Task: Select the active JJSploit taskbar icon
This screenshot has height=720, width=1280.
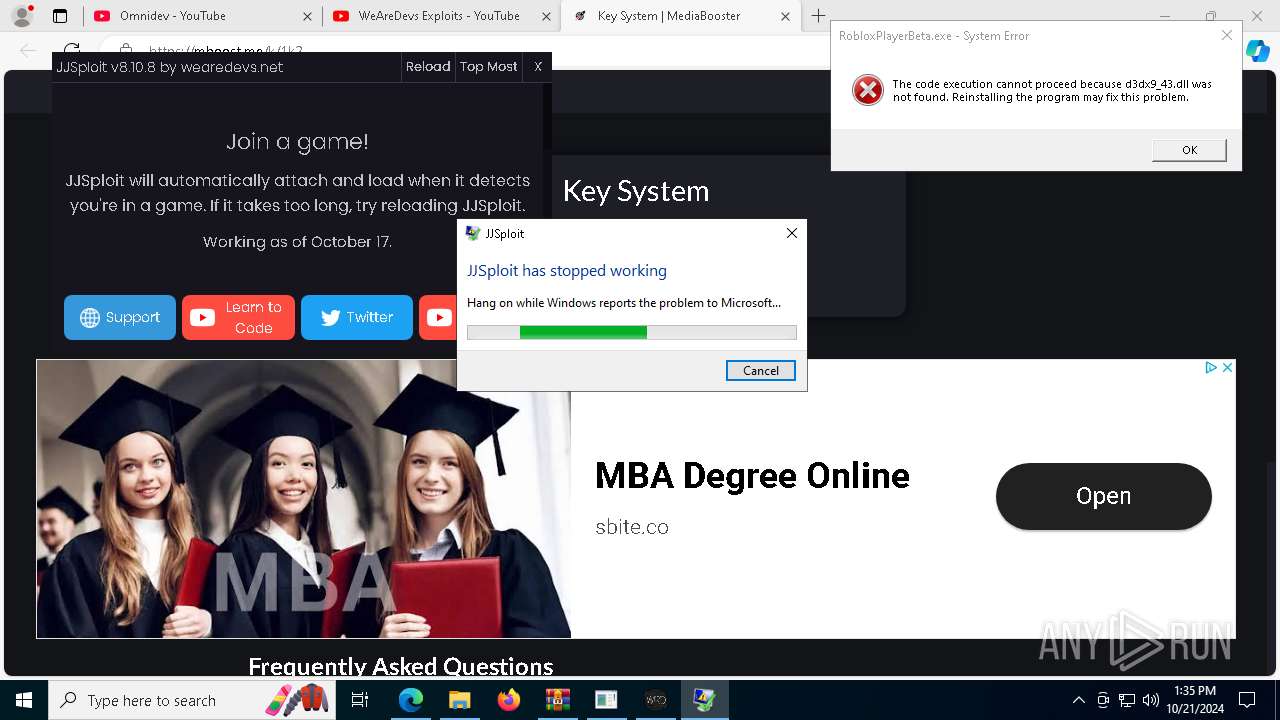Action: tap(704, 700)
